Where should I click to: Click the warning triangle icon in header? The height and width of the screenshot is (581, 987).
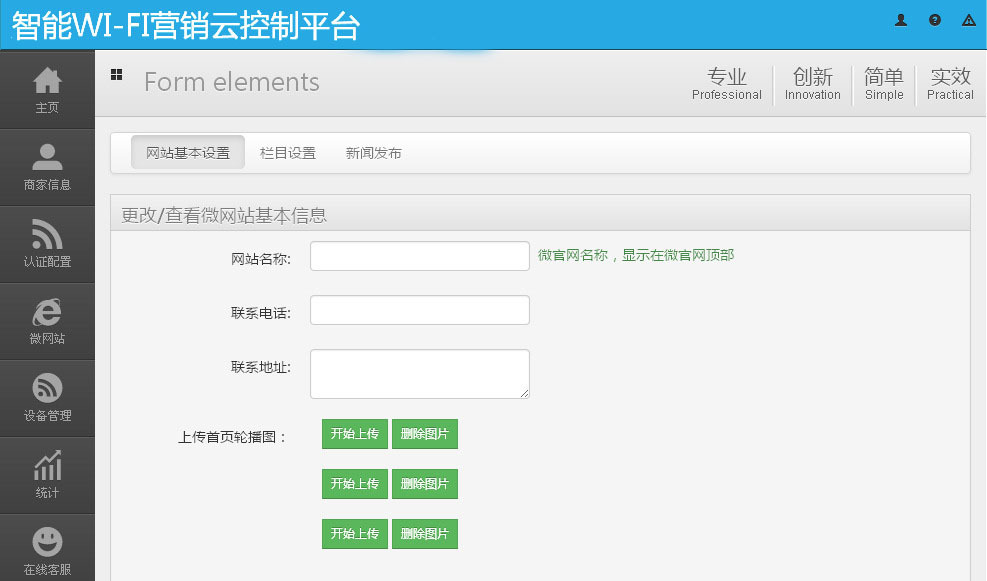[968, 20]
